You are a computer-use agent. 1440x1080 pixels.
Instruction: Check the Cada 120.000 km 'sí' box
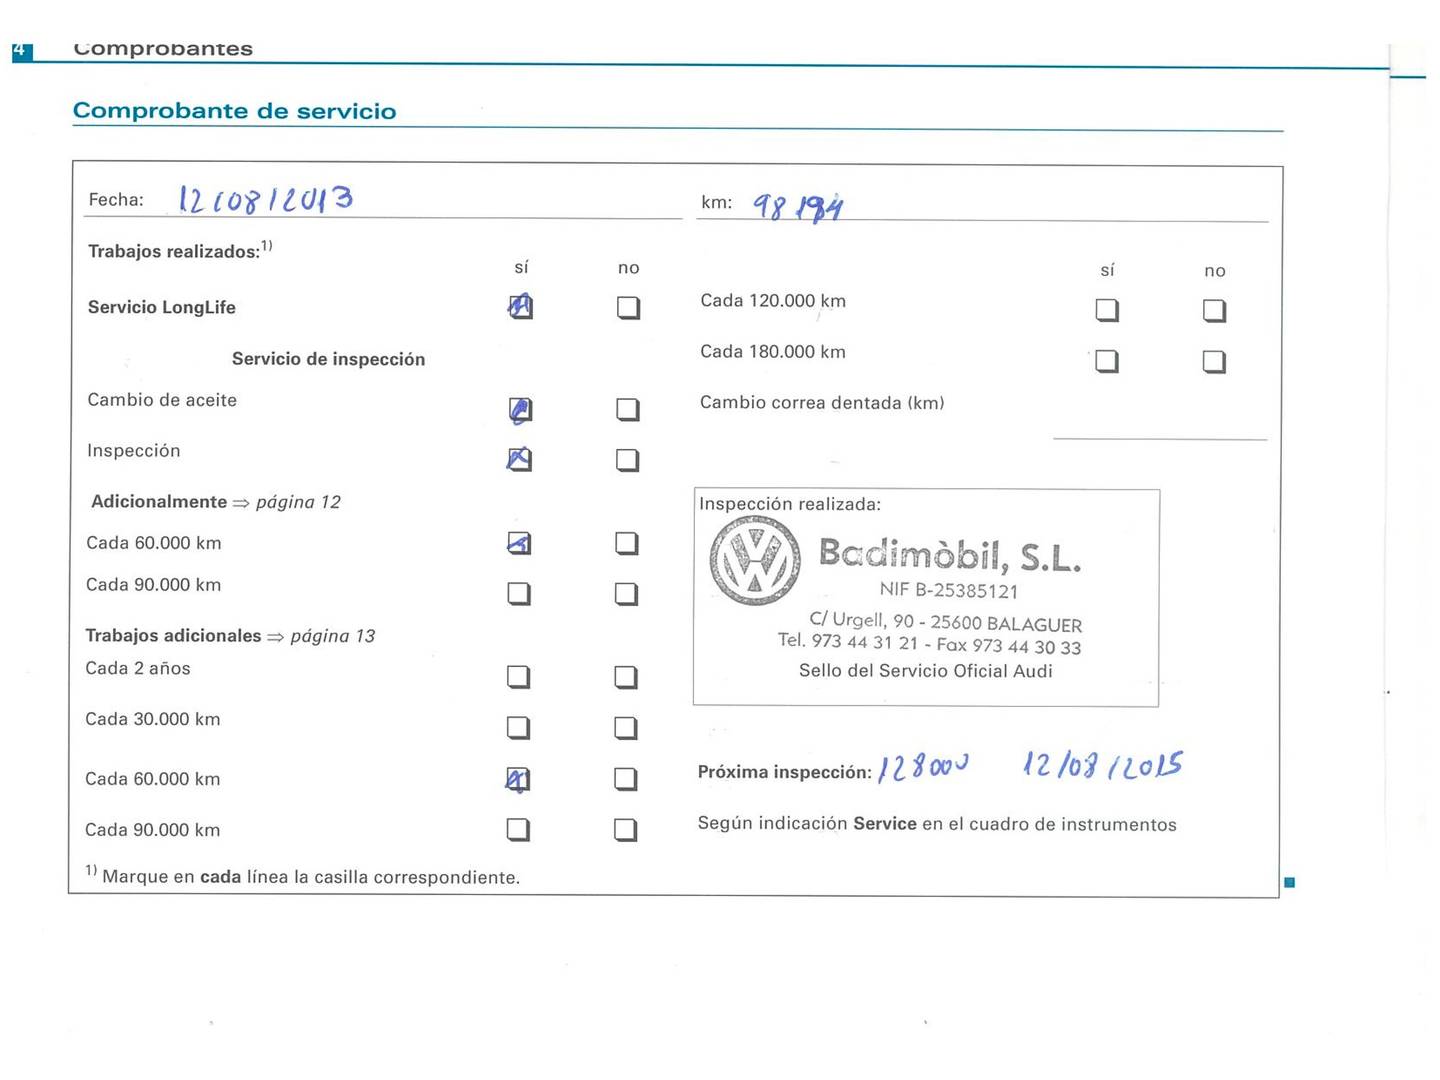pos(1107,310)
